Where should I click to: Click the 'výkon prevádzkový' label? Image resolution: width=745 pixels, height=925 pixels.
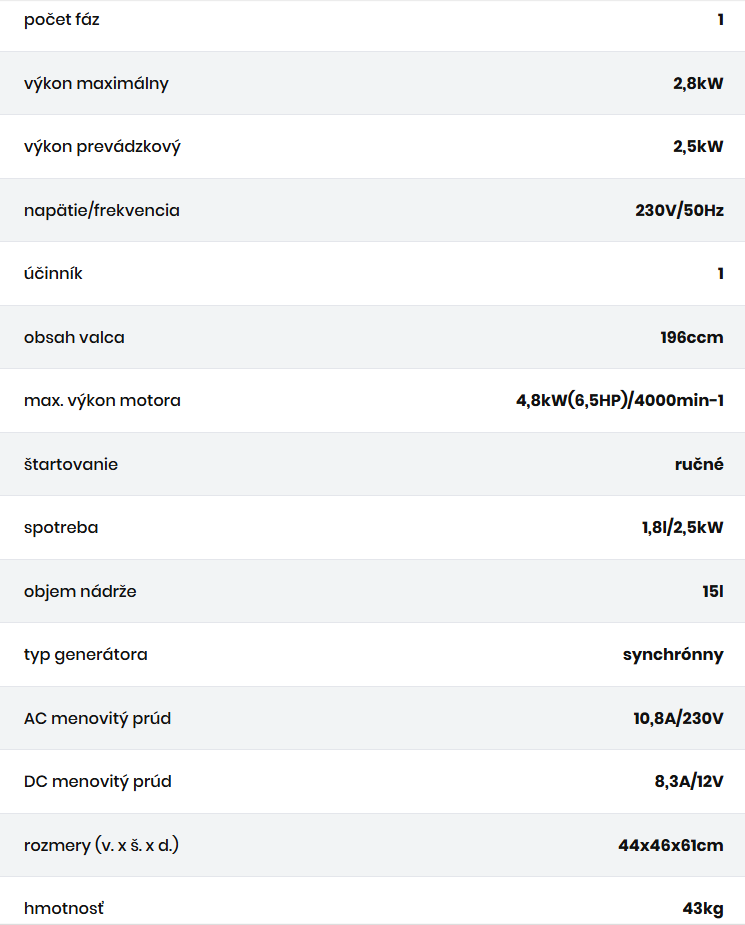coord(102,147)
